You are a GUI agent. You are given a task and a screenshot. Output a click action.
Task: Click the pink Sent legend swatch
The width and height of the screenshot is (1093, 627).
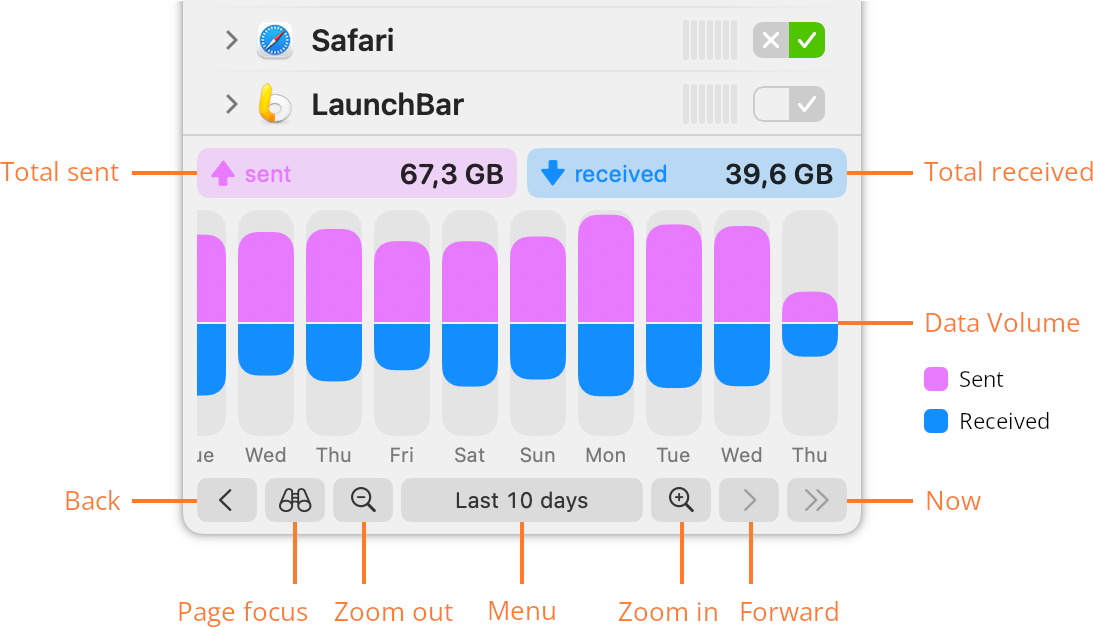pos(935,379)
